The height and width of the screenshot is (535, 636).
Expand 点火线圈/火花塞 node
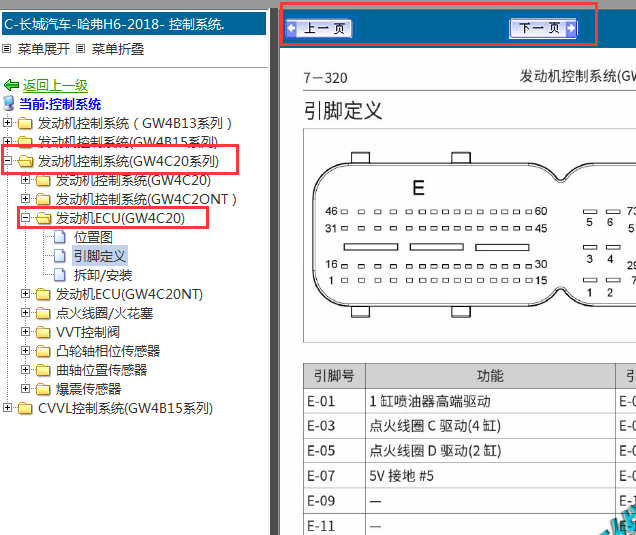tap(25, 312)
